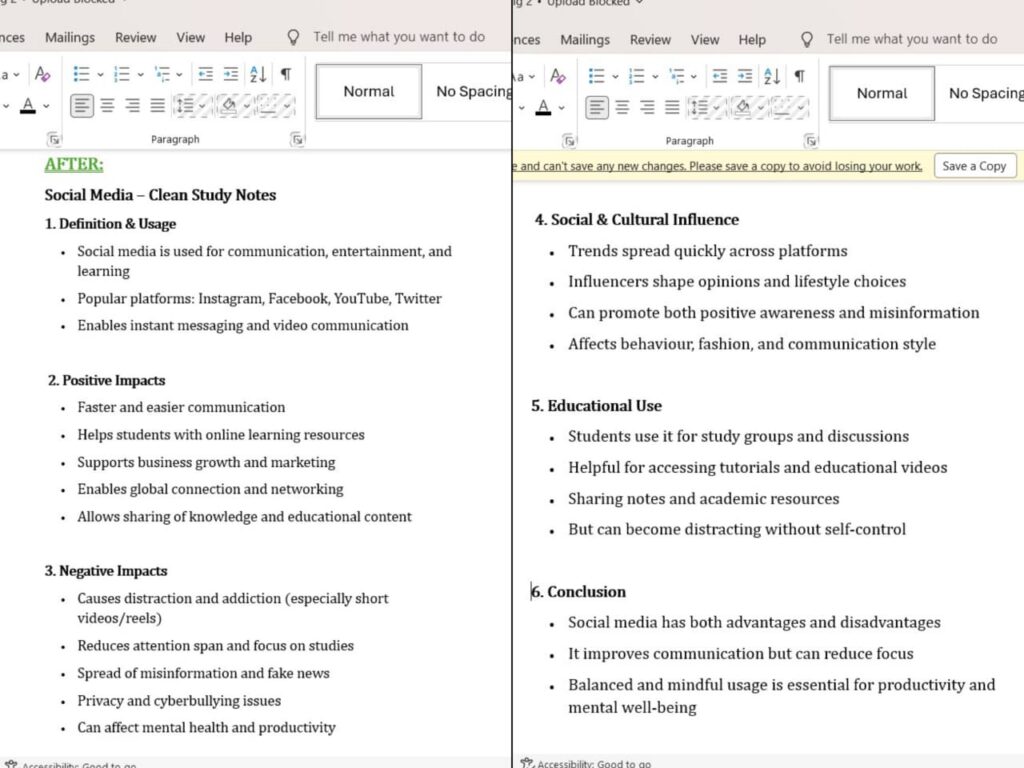The height and width of the screenshot is (768, 1024).
Task: Toggle align left in right window
Action: pos(596,107)
